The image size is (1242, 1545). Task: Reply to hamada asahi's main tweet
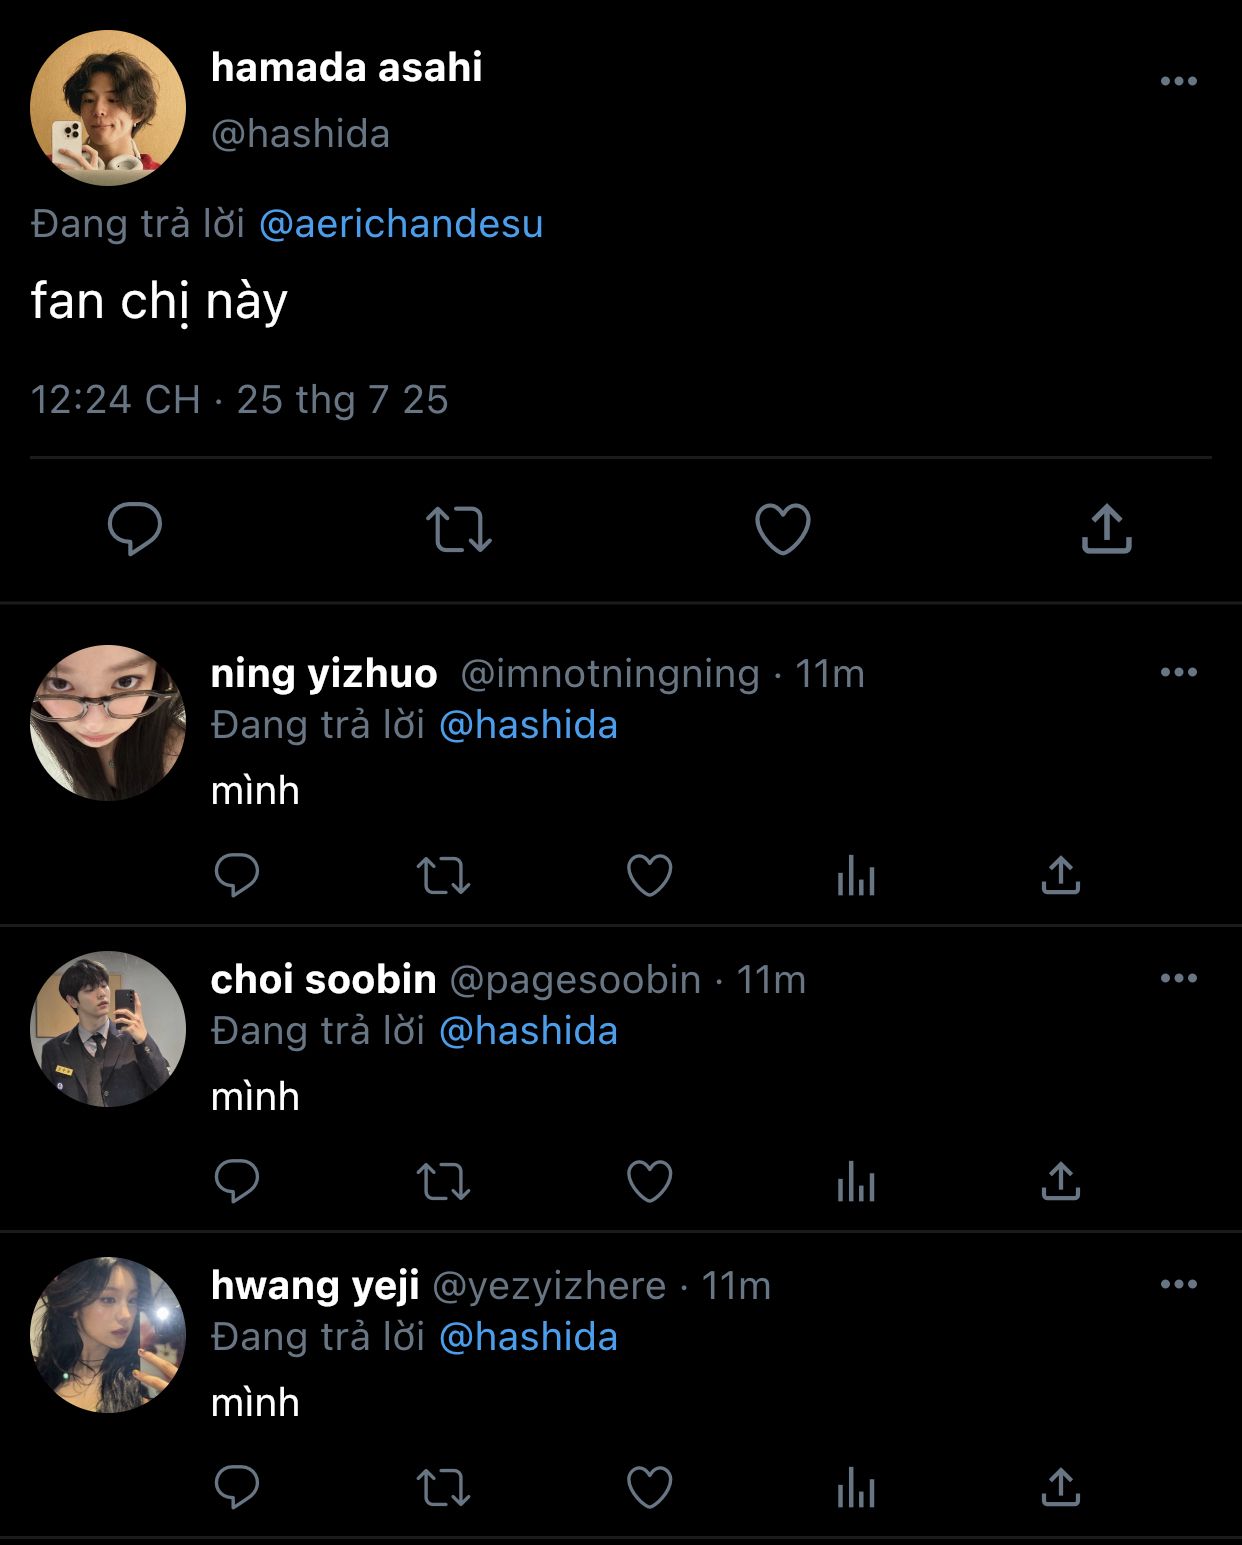pos(135,528)
